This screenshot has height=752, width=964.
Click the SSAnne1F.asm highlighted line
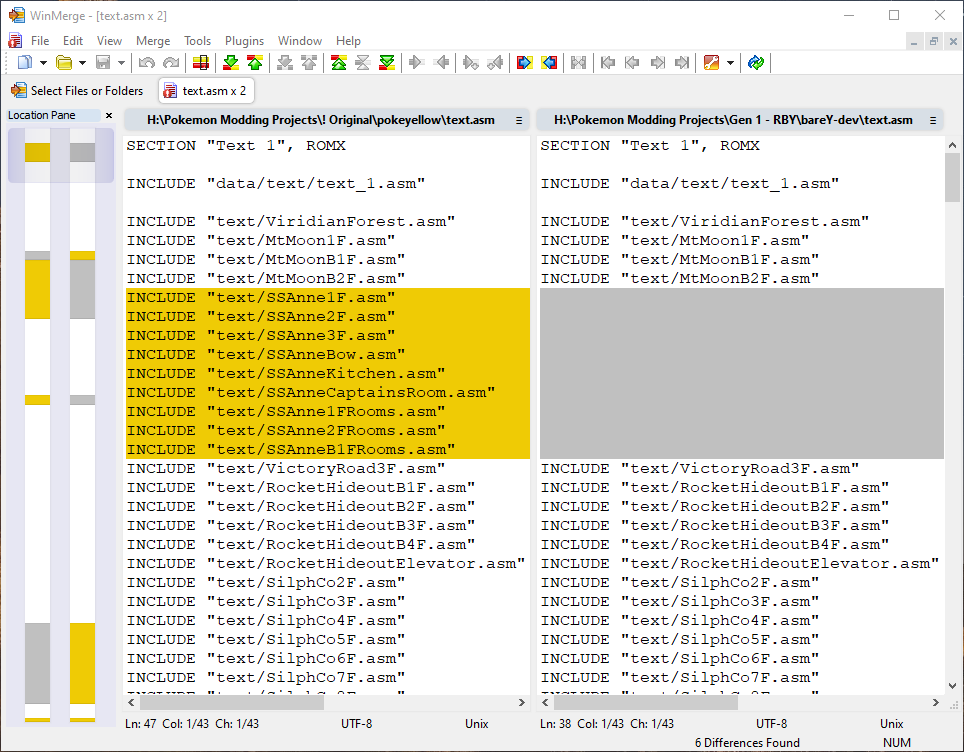(328, 298)
